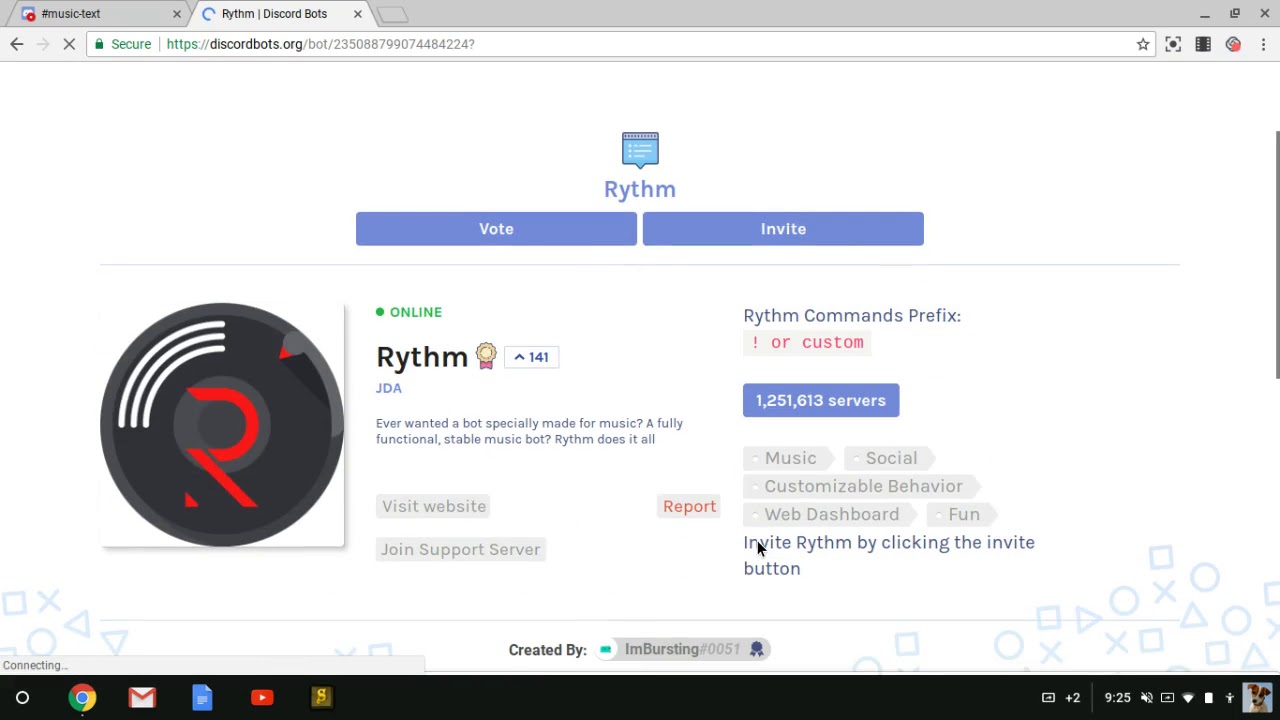Click the '! or custom' prefix code

[808, 342]
